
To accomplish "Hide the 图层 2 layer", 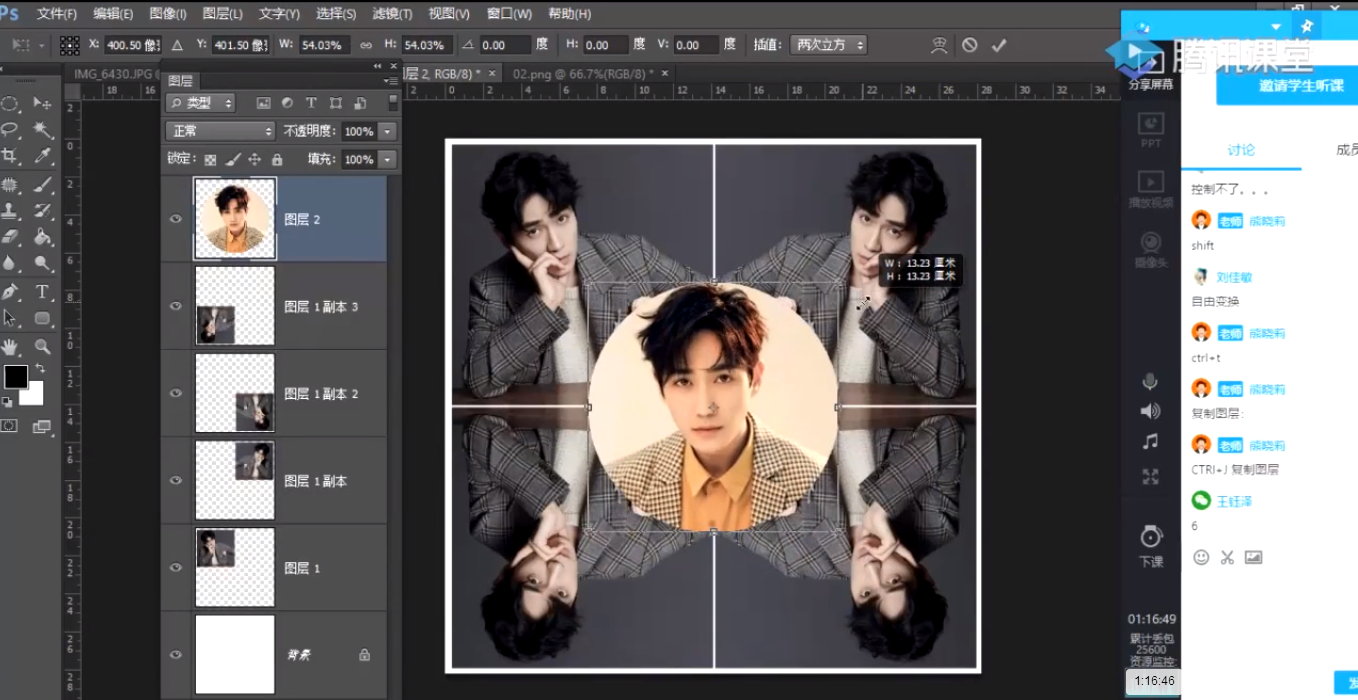I will coord(176,219).
